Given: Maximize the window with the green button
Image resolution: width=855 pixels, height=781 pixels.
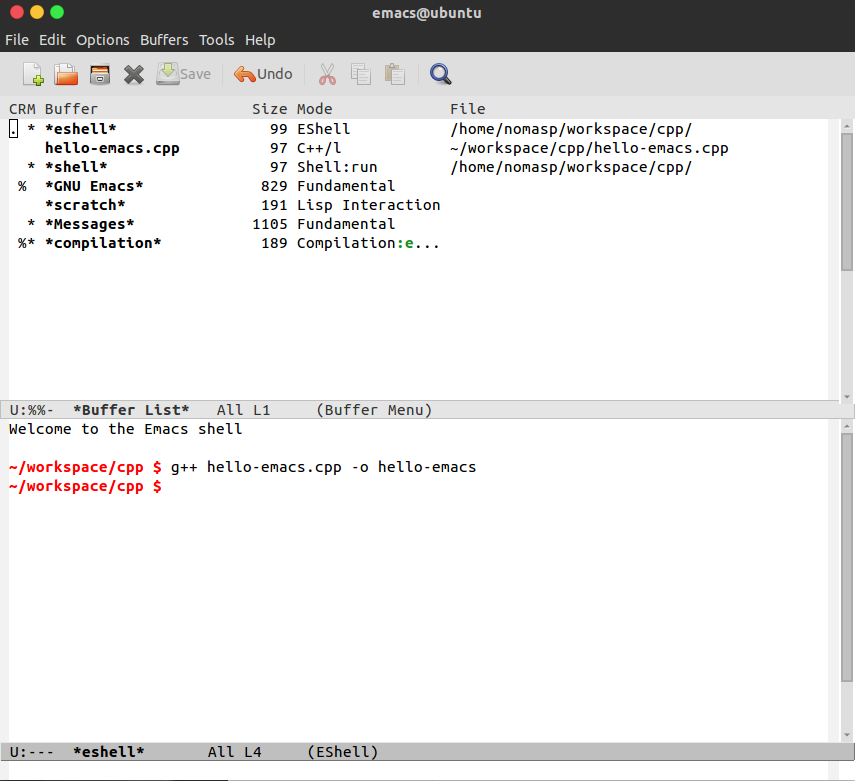Looking at the screenshot, I should pos(57,12).
